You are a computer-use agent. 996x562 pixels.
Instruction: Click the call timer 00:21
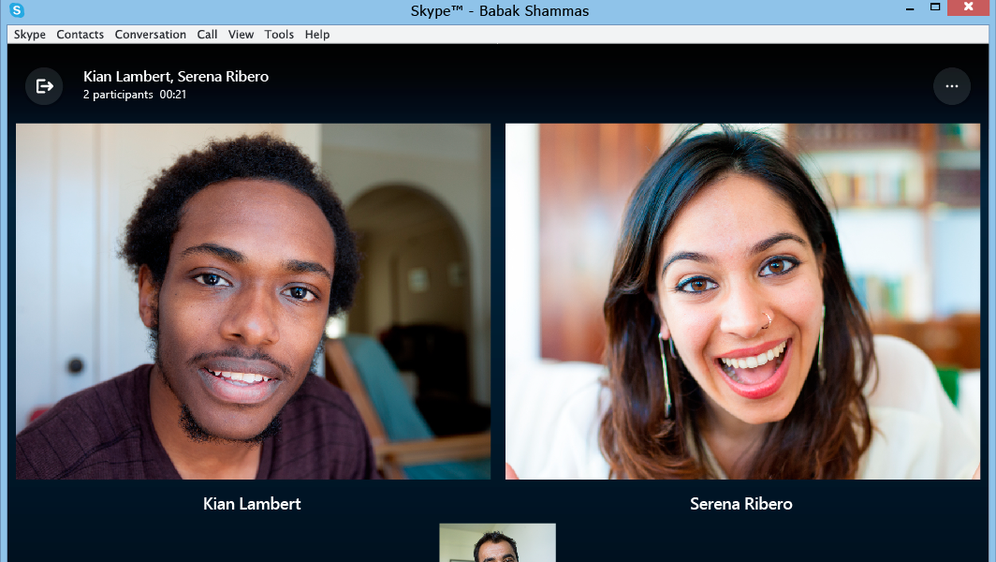[173, 95]
